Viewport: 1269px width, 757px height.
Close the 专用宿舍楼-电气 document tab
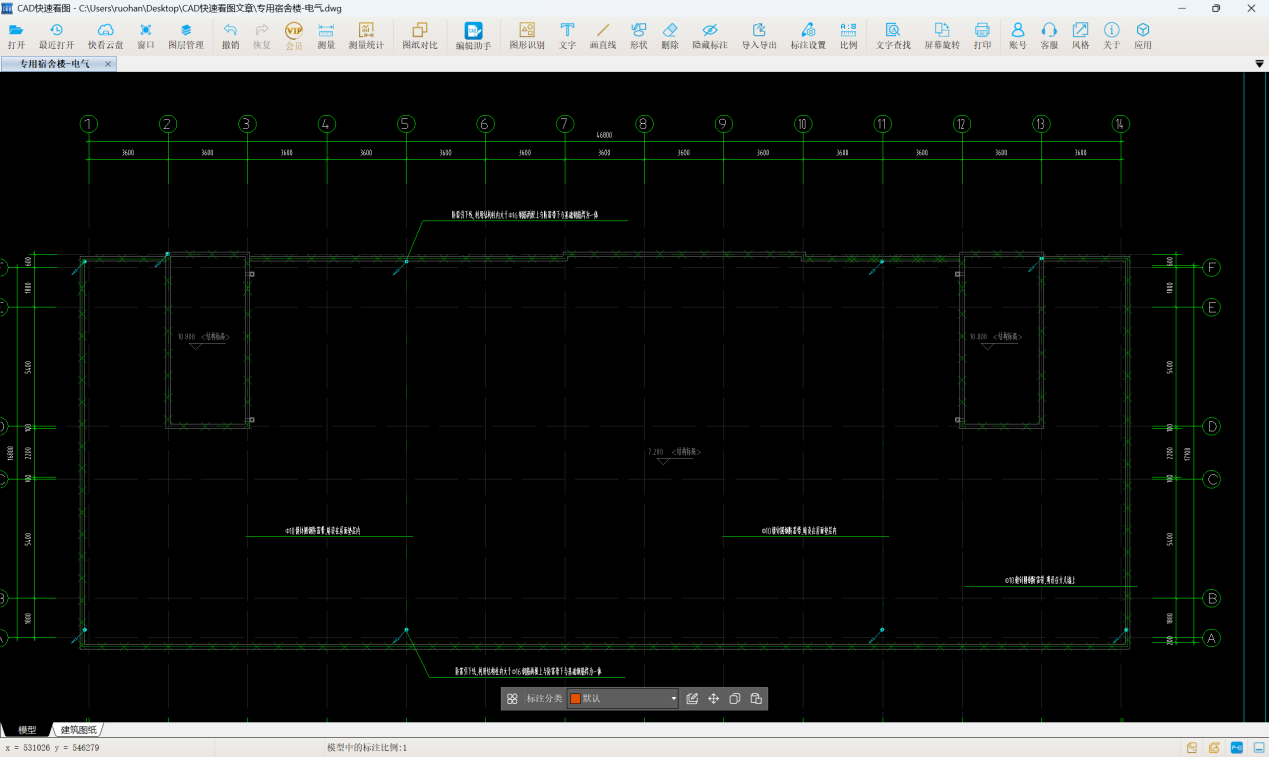(108, 64)
